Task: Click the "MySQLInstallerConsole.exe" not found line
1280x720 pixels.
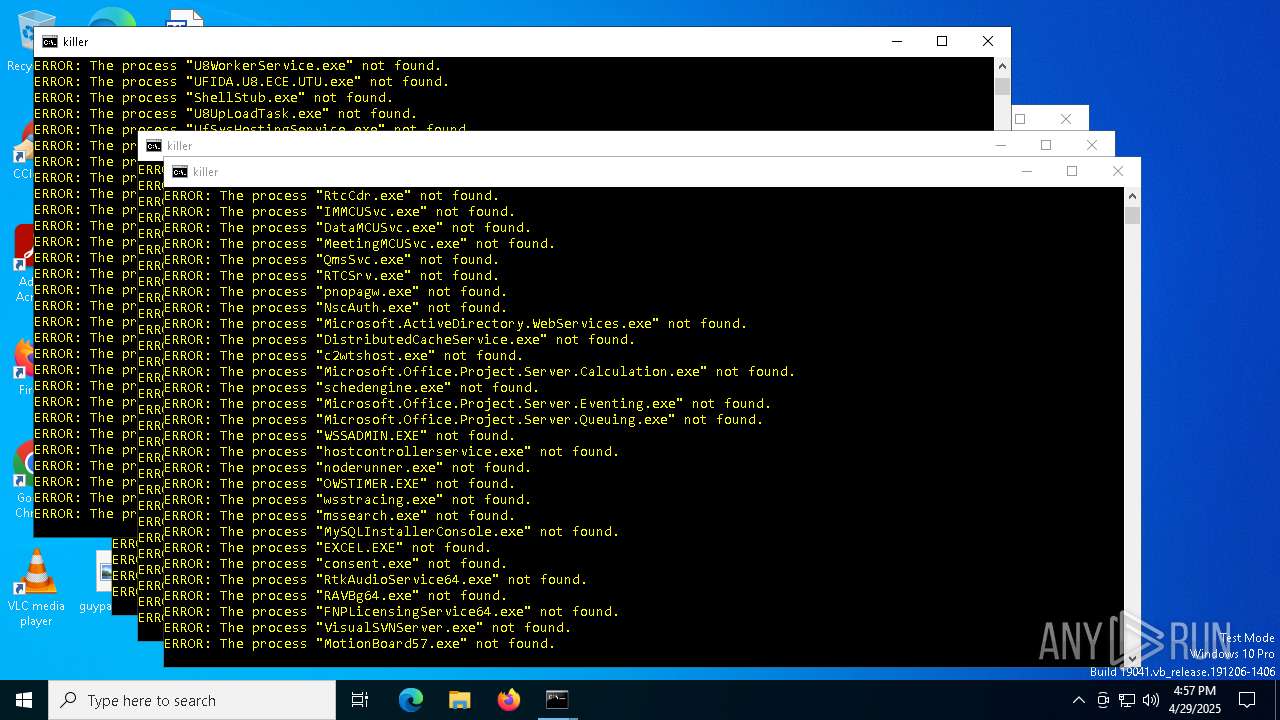Action: 392,532
